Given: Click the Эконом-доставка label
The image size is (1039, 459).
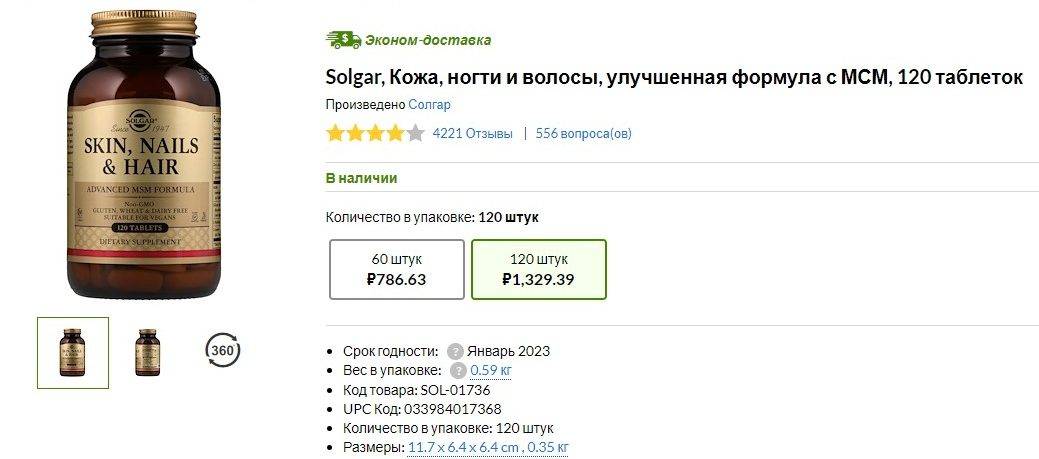Looking at the screenshot, I should (x=428, y=40).
